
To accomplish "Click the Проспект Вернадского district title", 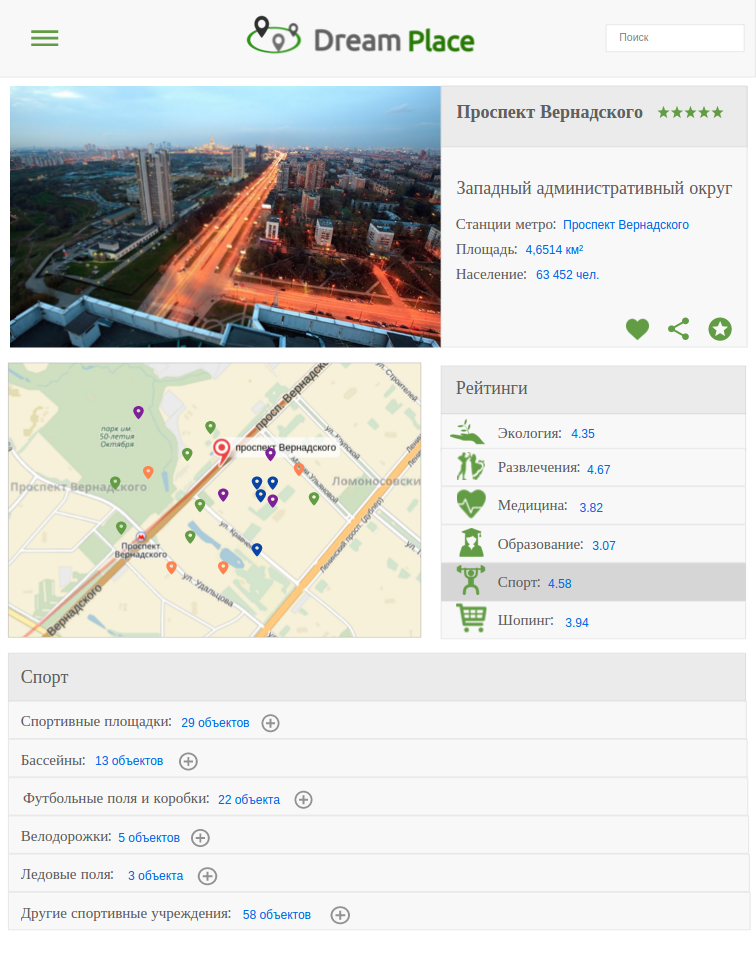I will click(549, 113).
